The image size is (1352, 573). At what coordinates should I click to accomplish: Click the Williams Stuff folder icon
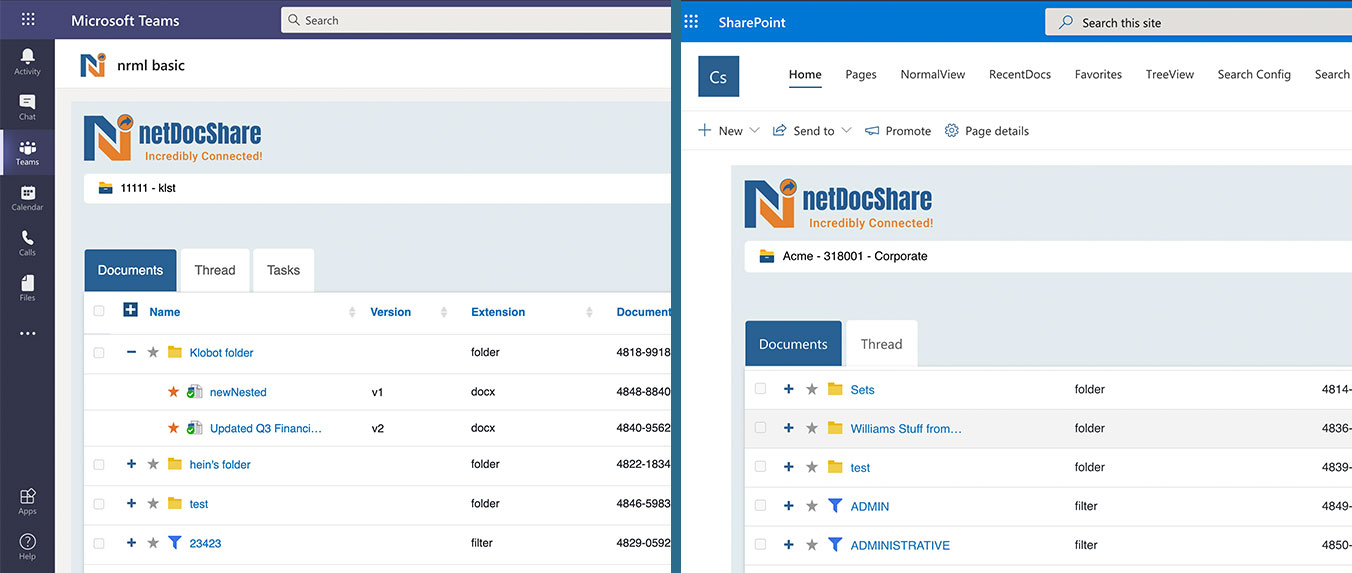pyautogui.click(x=835, y=428)
